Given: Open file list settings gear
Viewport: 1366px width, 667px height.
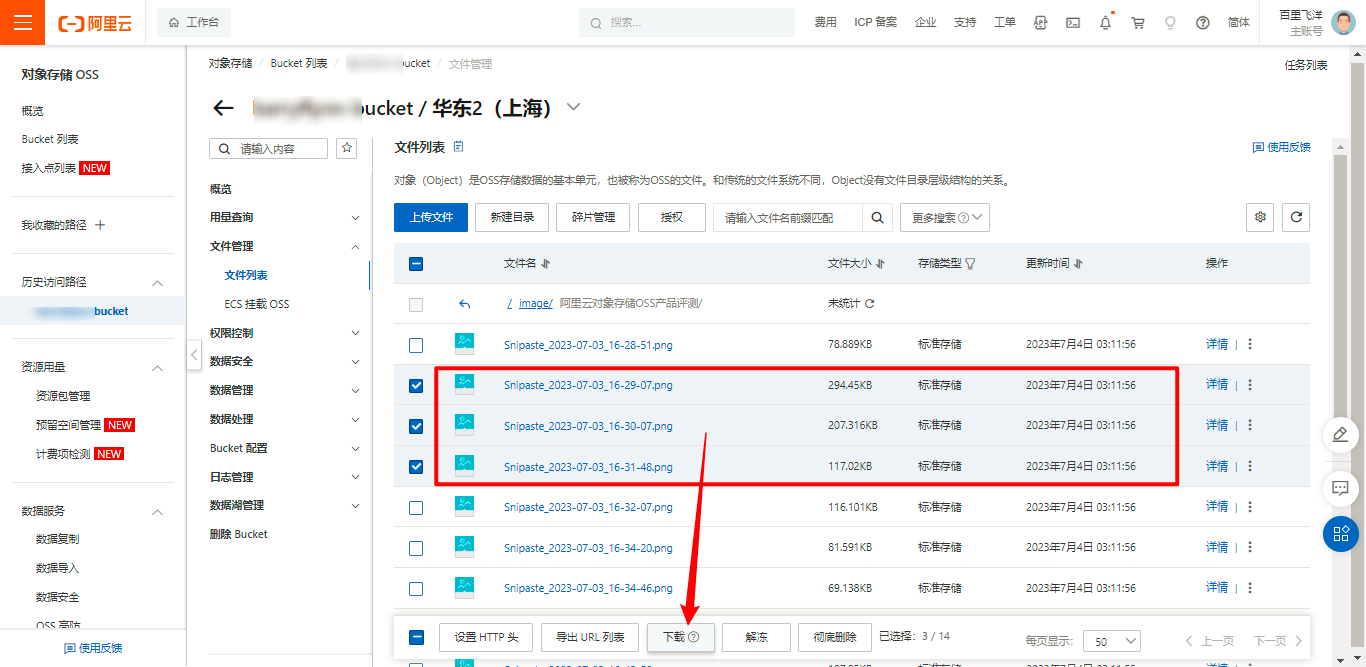Looking at the screenshot, I should coord(1260,217).
